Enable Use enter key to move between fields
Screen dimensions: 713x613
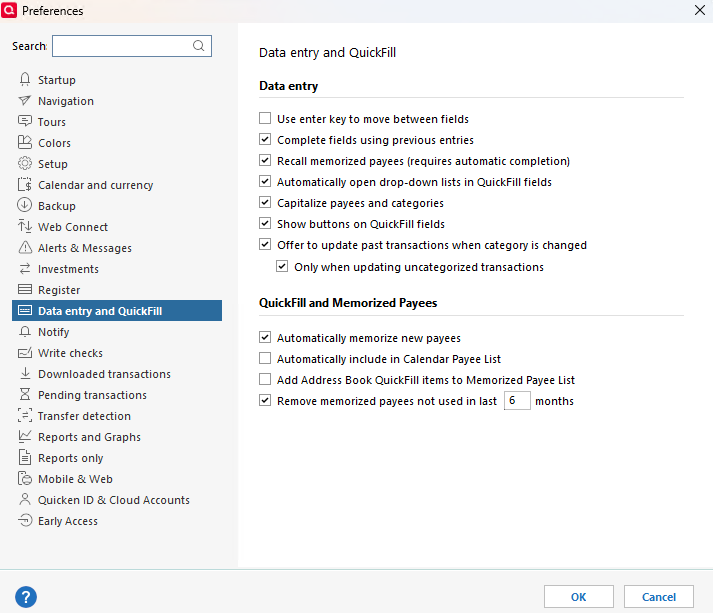click(x=265, y=118)
